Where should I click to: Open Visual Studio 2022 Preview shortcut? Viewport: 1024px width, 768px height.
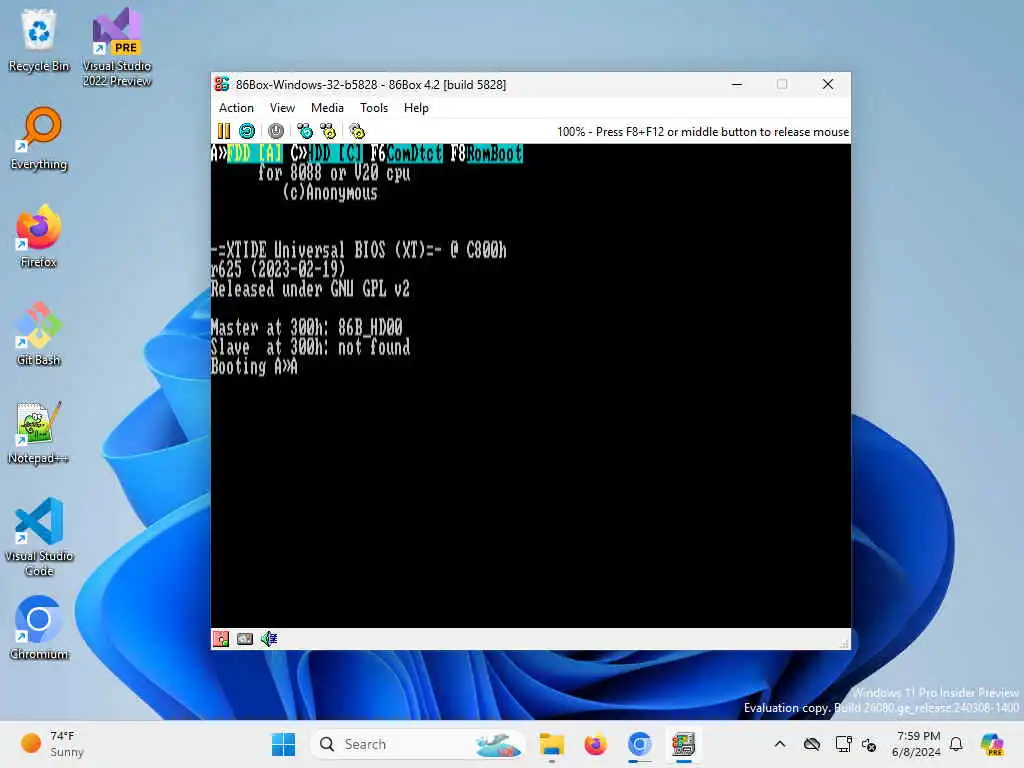[x=117, y=47]
